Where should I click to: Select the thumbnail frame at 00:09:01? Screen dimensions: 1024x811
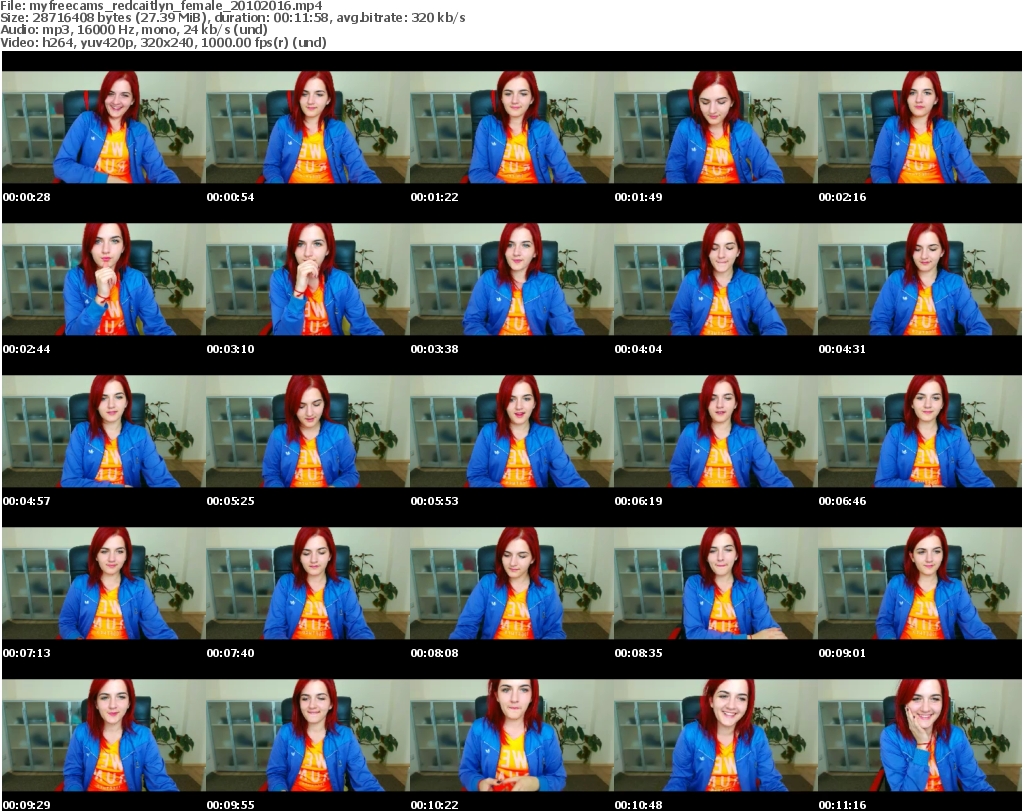[x=920, y=583]
